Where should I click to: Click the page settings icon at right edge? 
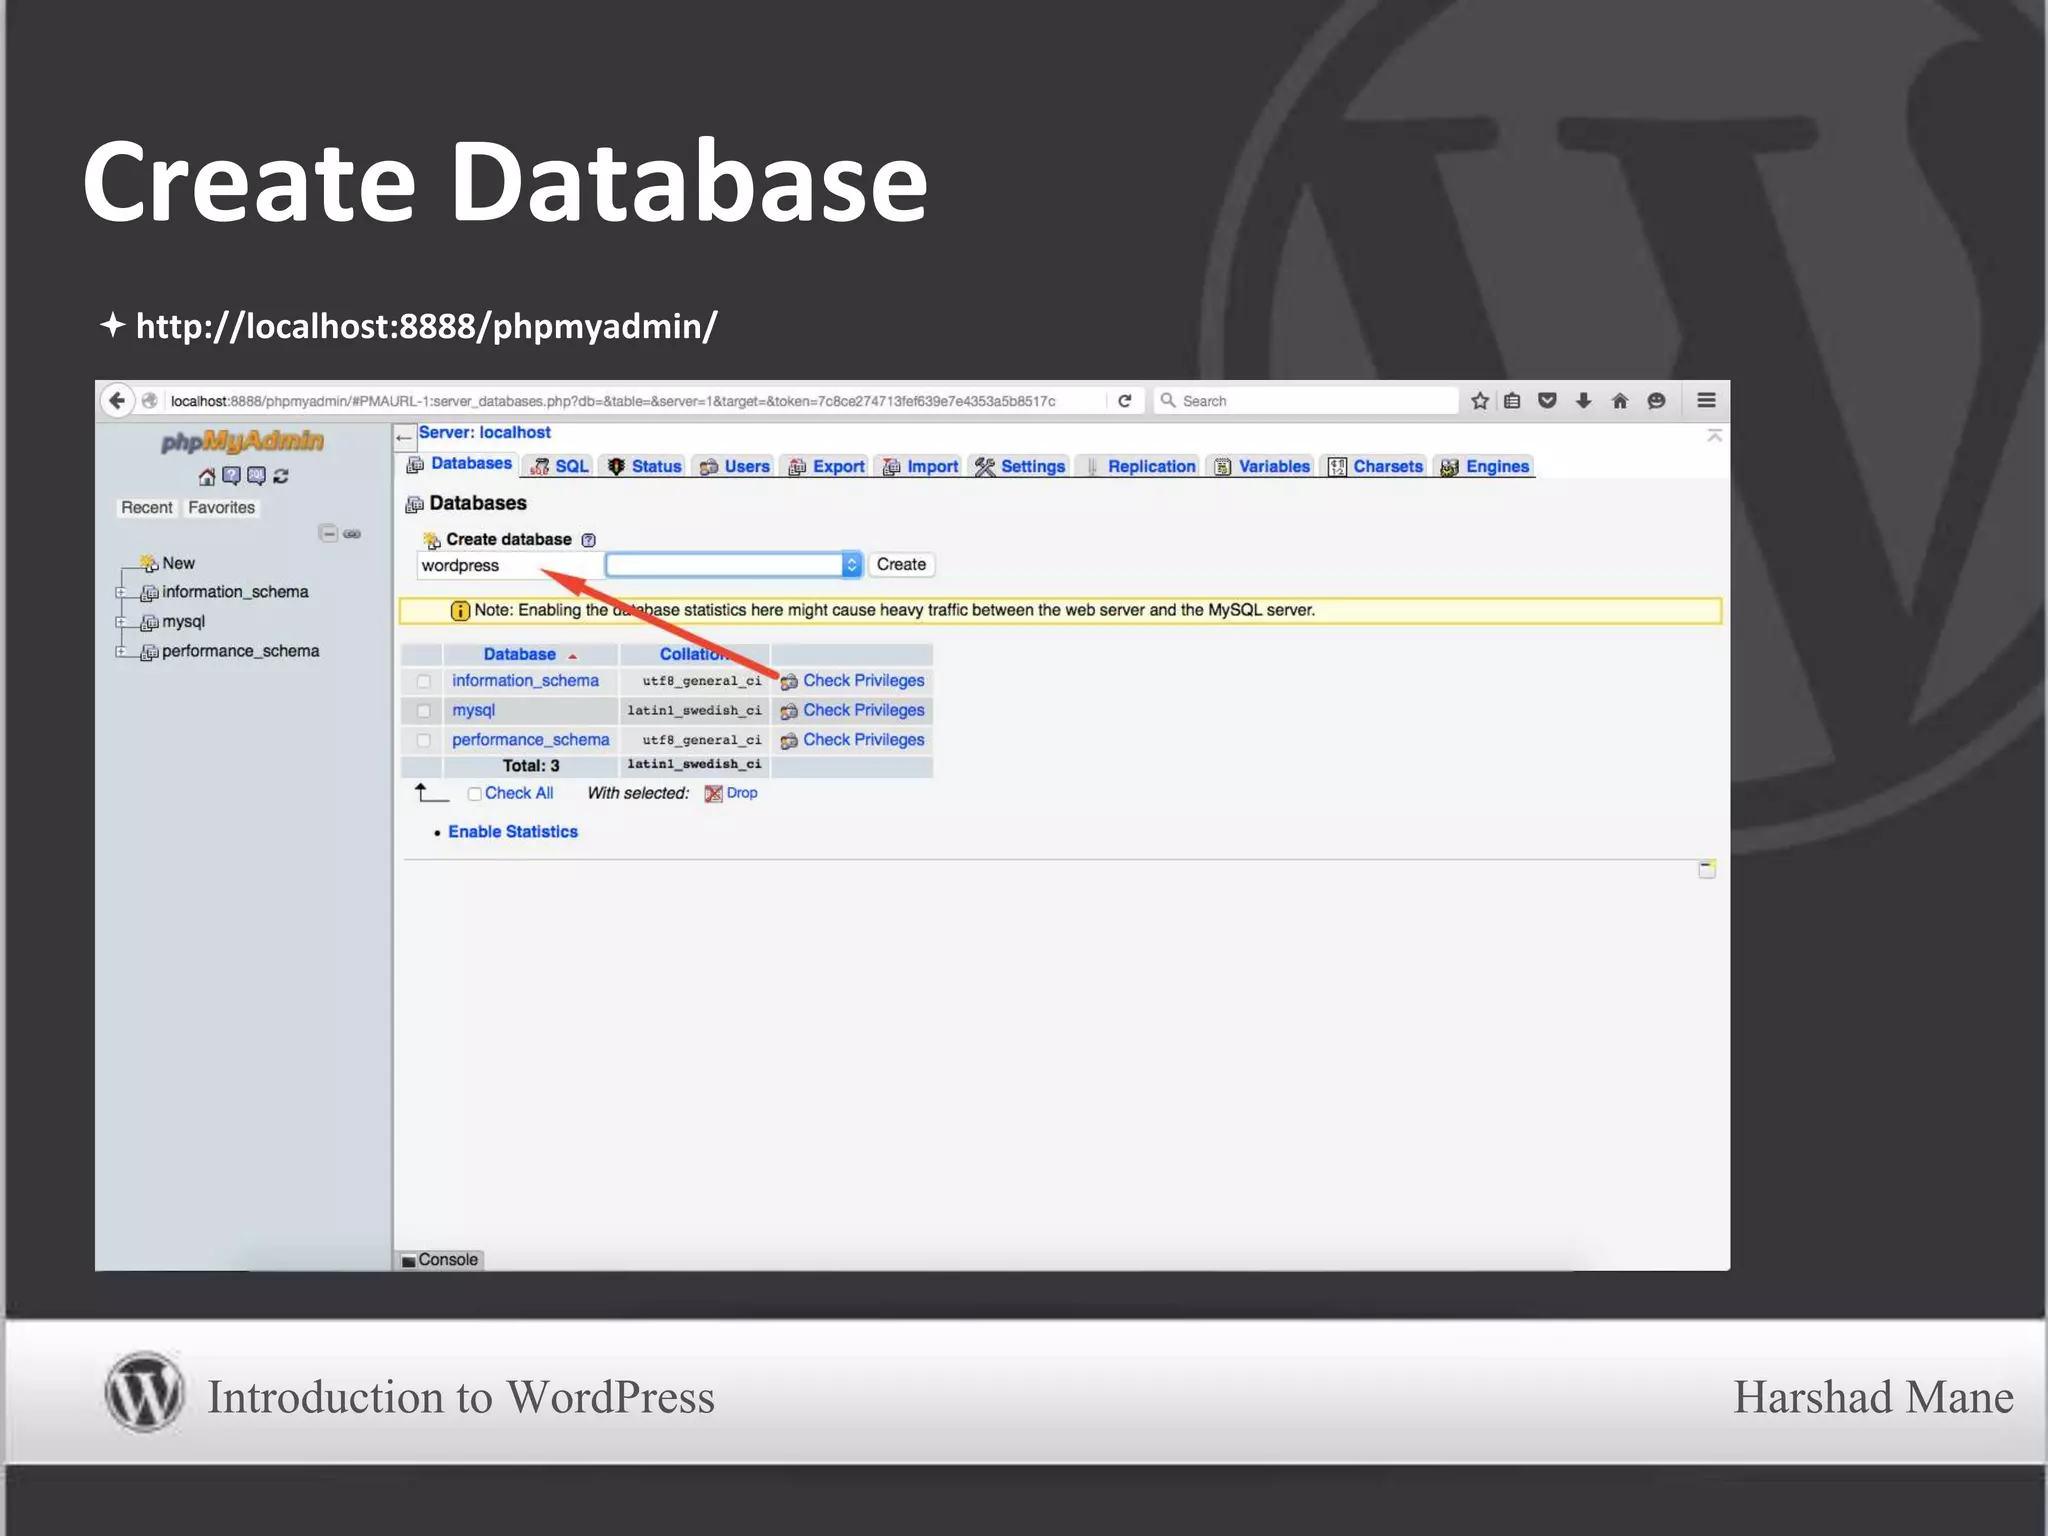(x=1707, y=869)
